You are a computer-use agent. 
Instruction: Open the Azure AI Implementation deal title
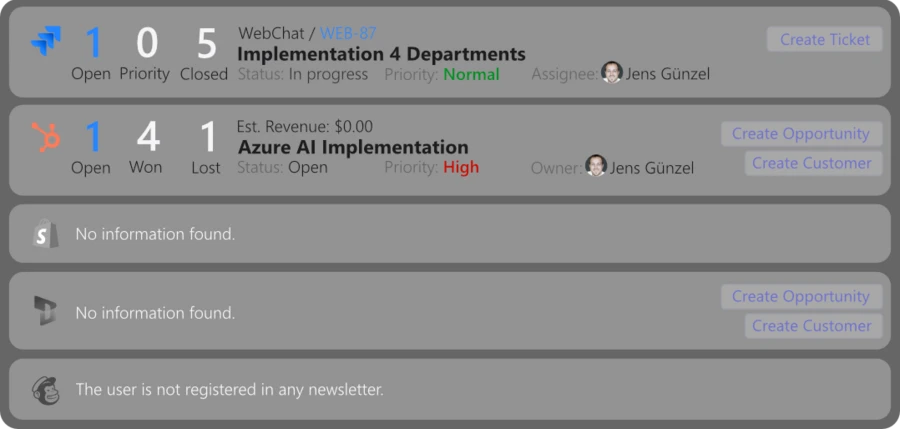tap(353, 147)
